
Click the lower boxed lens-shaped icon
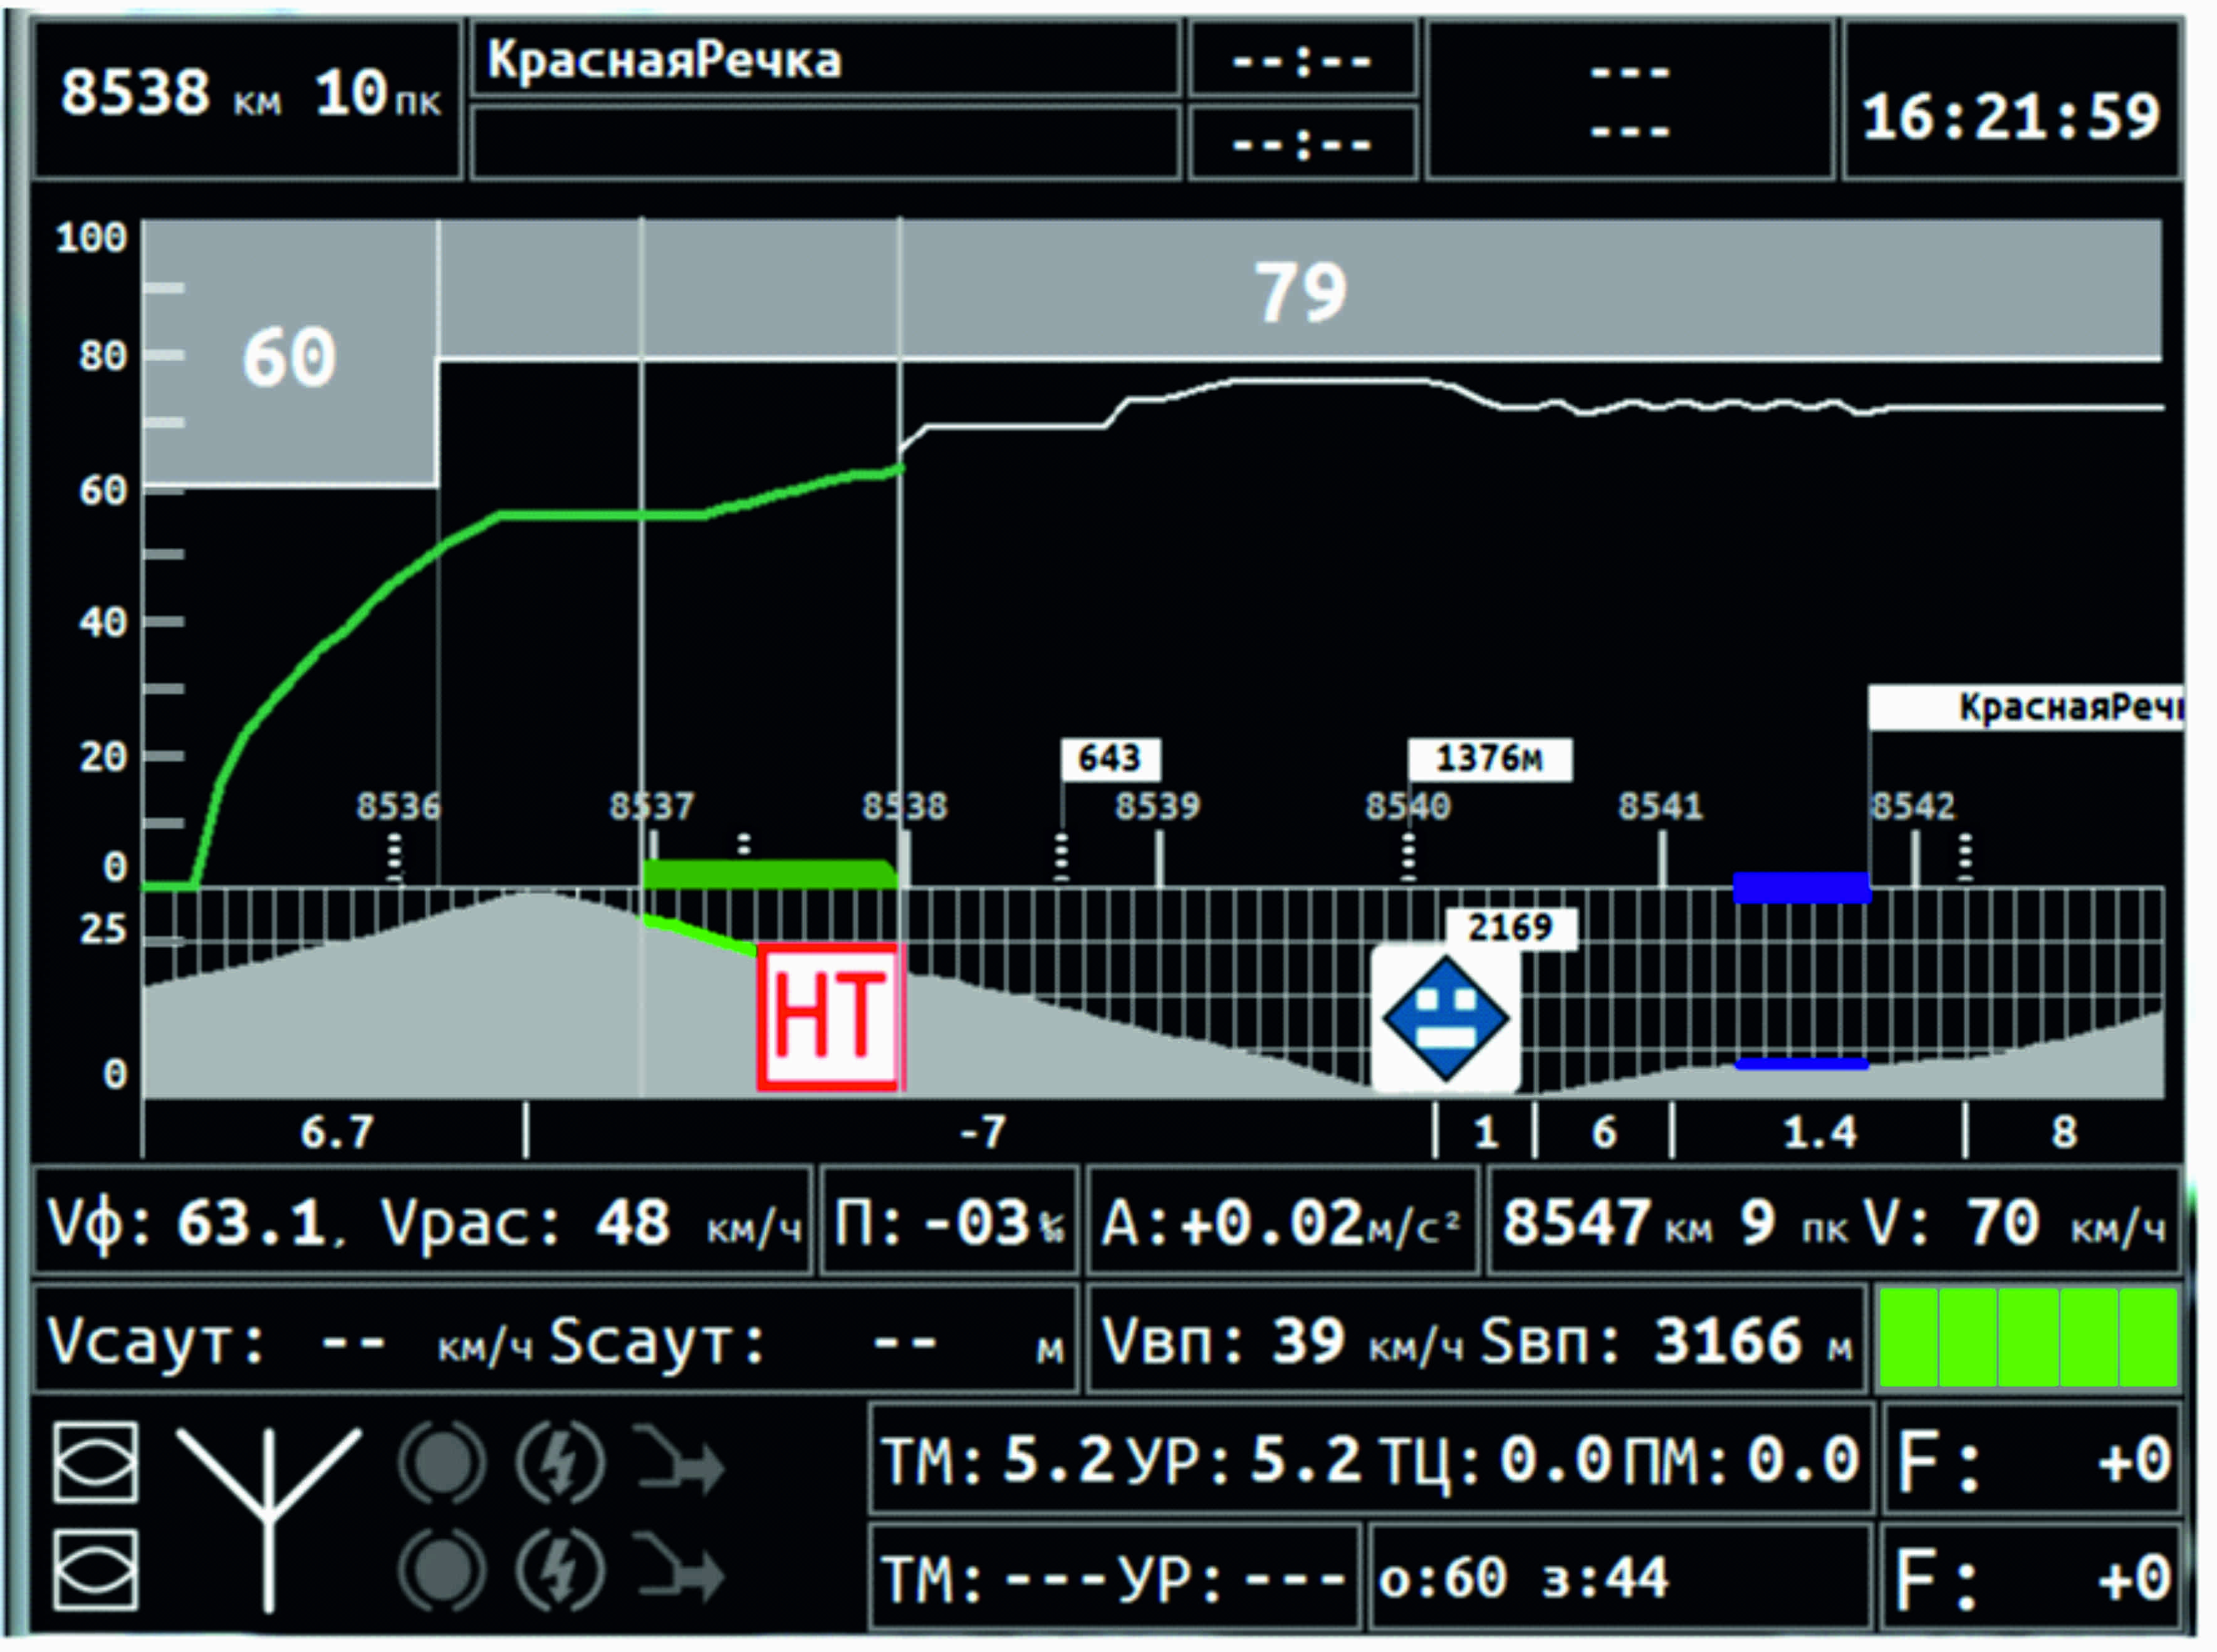pyautogui.click(x=96, y=1569)
